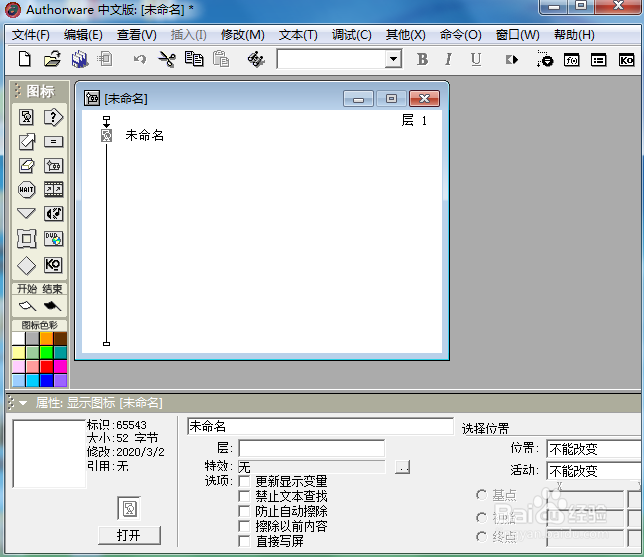Viewport: 644px width, 557px height.
Task: Enable 禁止文本查找 checkbox
Action: [x=244, y=496]
